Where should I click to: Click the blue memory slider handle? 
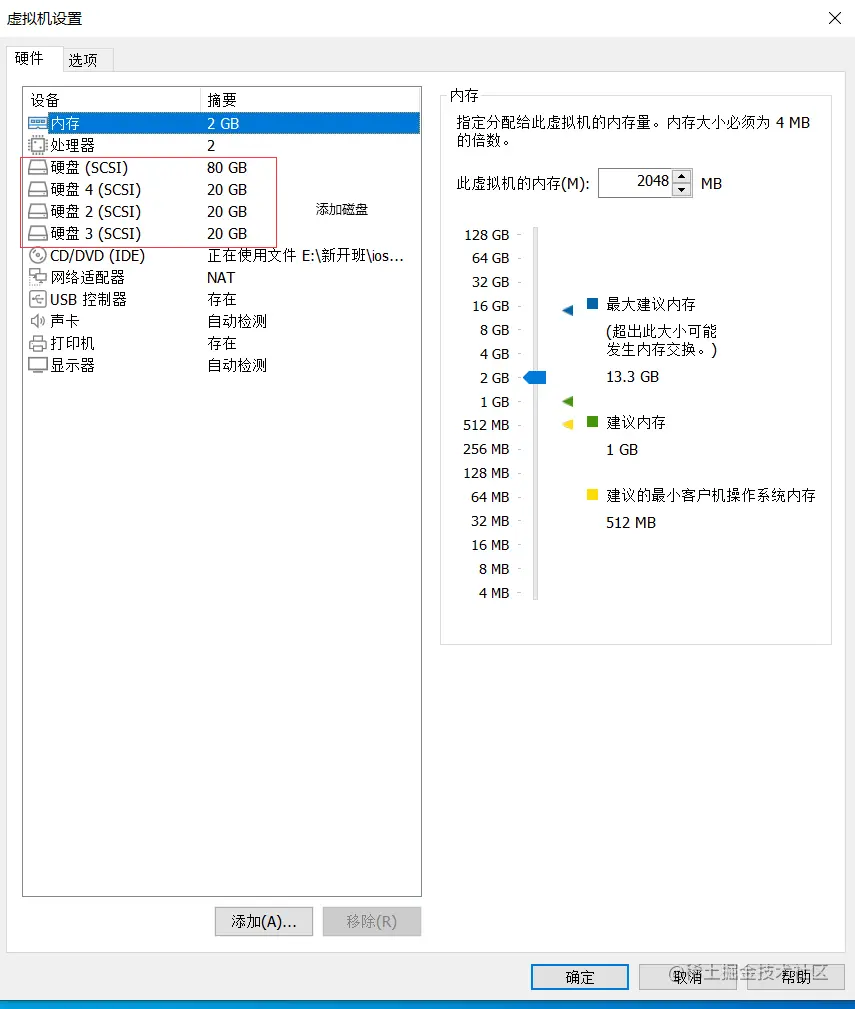(536, 377)
